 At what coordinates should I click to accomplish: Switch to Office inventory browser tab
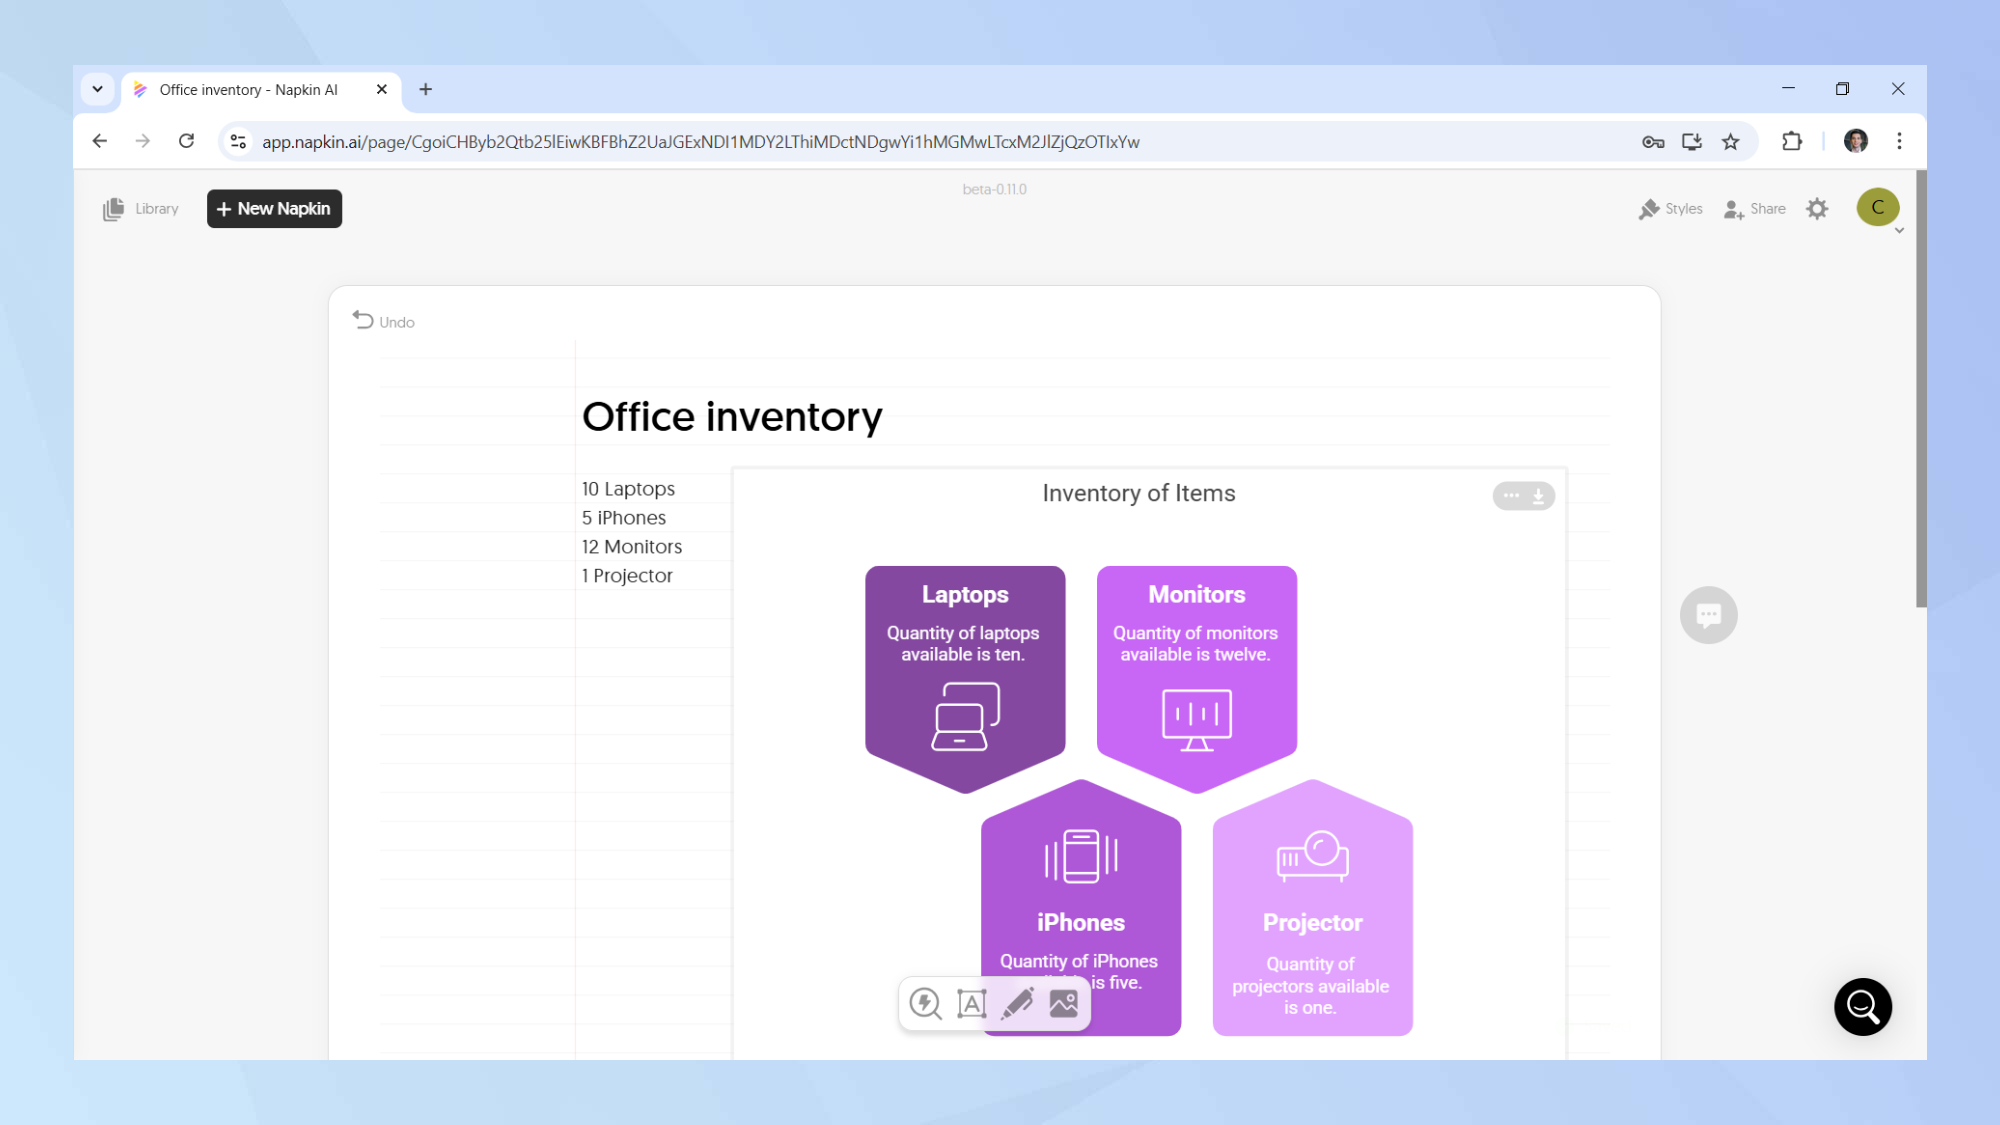[x=250, y=90]
